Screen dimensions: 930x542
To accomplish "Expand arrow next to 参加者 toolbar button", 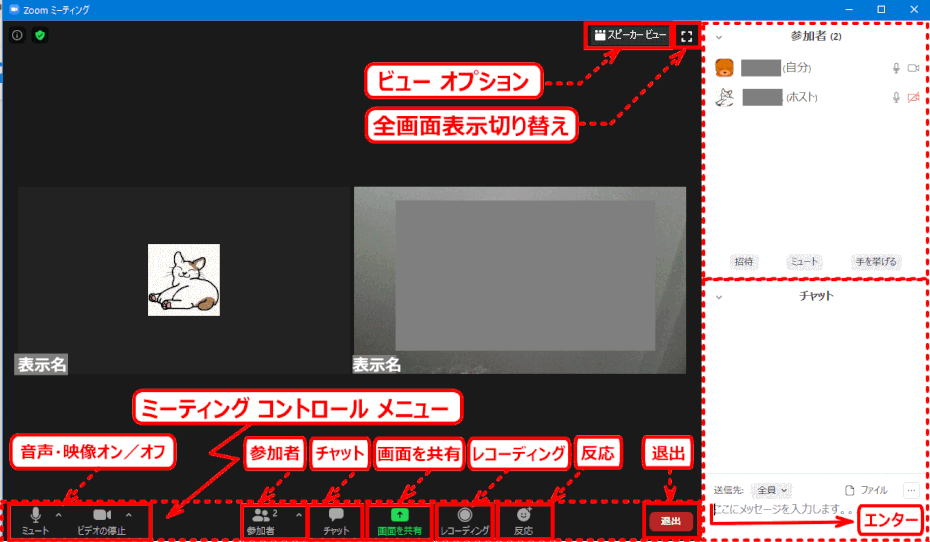I will 298,515.
